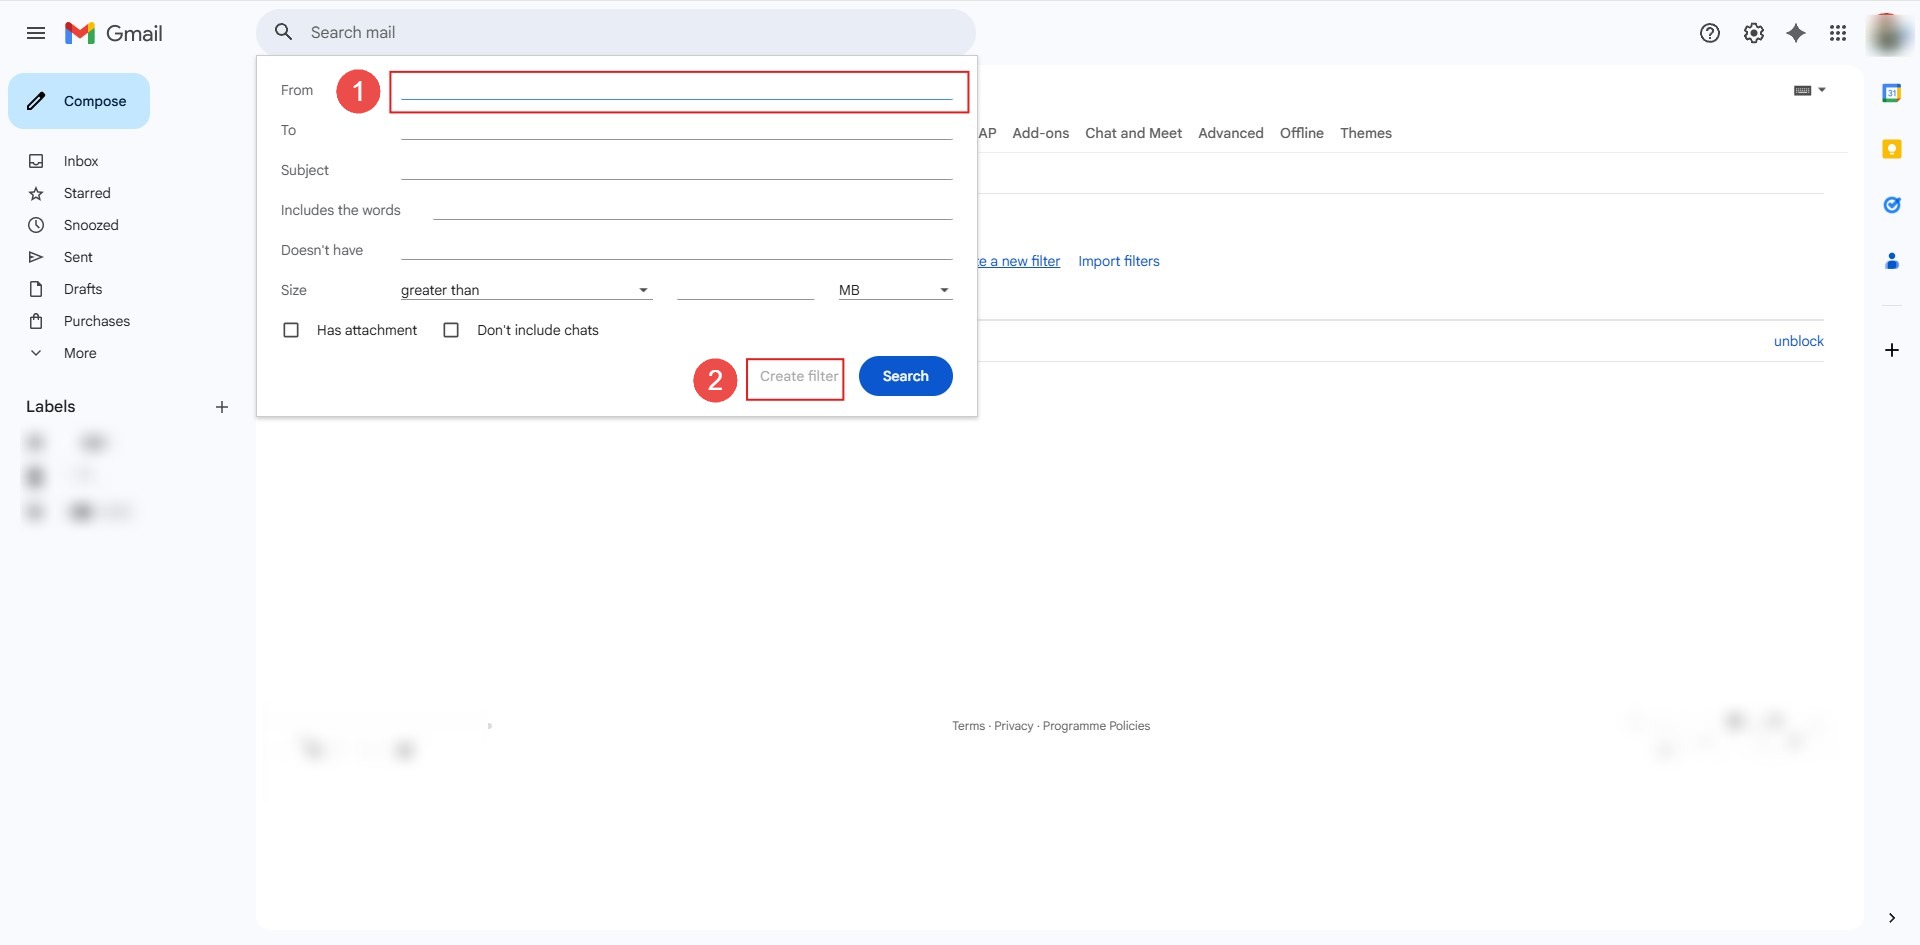Switch to the Advanced settings tab
Screen dimensions: 1920x945
[1230, 133]
